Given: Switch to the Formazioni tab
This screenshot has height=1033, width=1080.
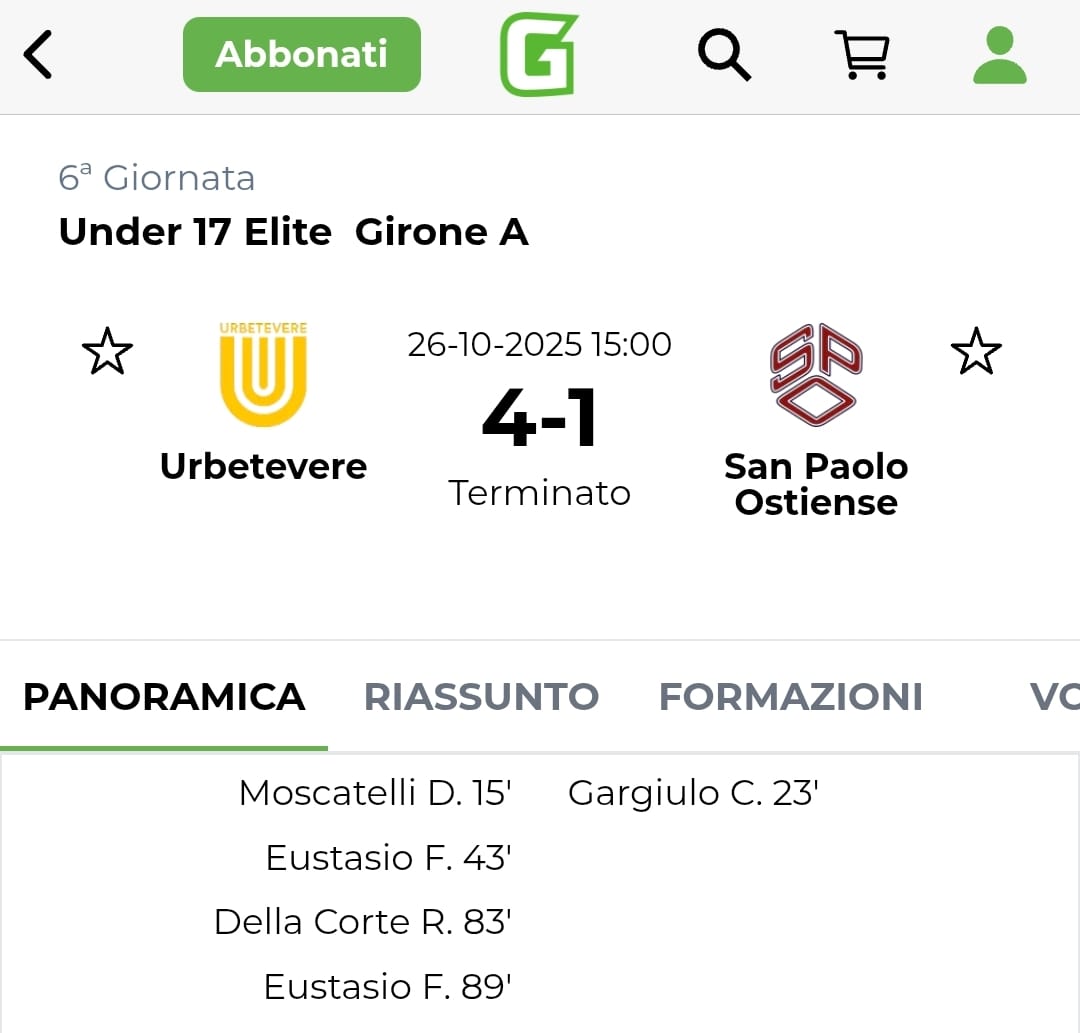Looking at the screenshot, I should click(x=790, y=697).
